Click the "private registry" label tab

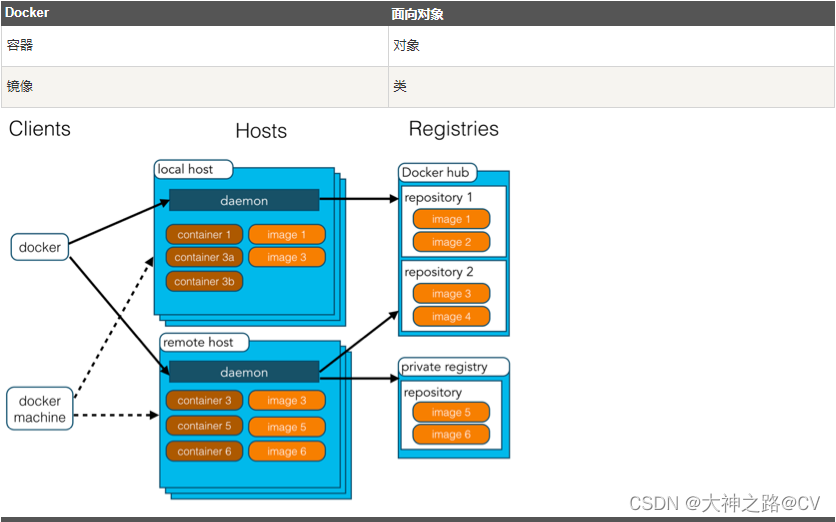(x=454, y=367)
